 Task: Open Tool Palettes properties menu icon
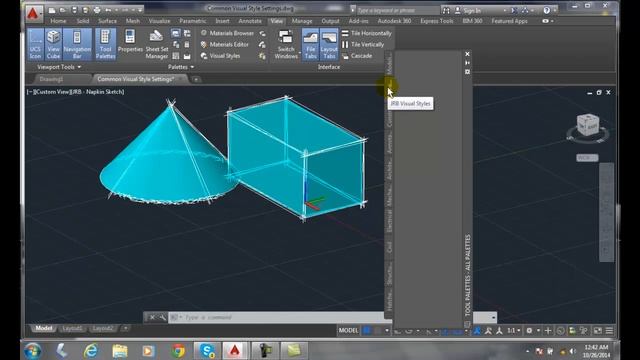tap(467, 72)
